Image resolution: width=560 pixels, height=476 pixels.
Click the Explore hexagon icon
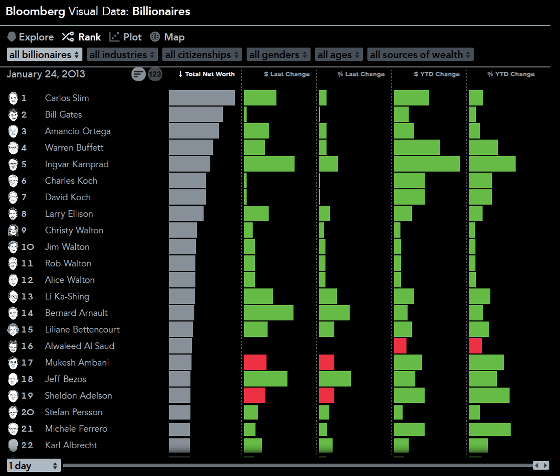(12, 37)
